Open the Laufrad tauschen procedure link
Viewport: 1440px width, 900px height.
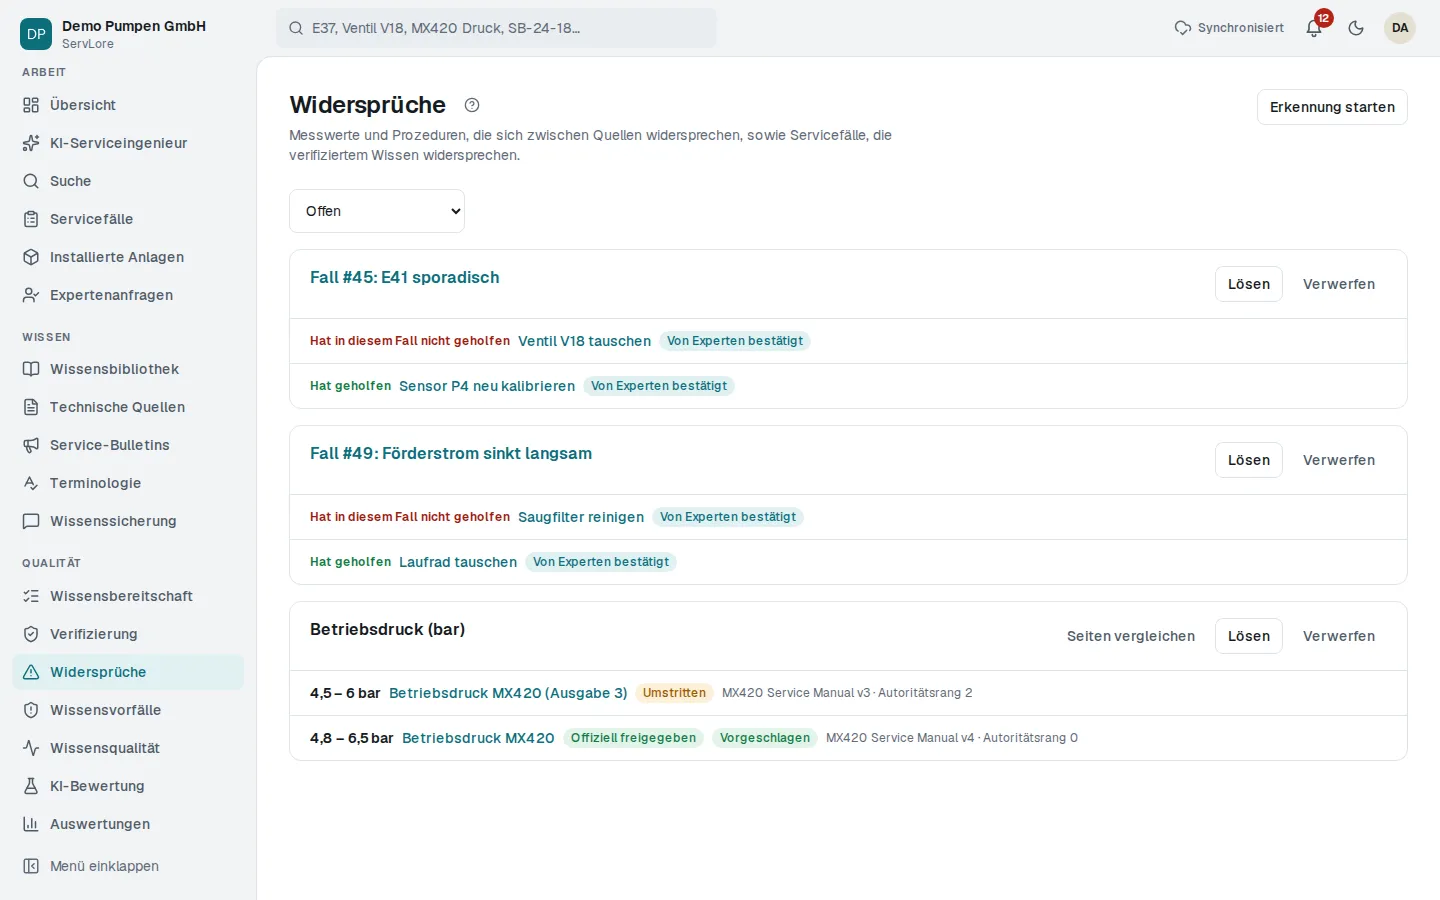click(458, 562)
